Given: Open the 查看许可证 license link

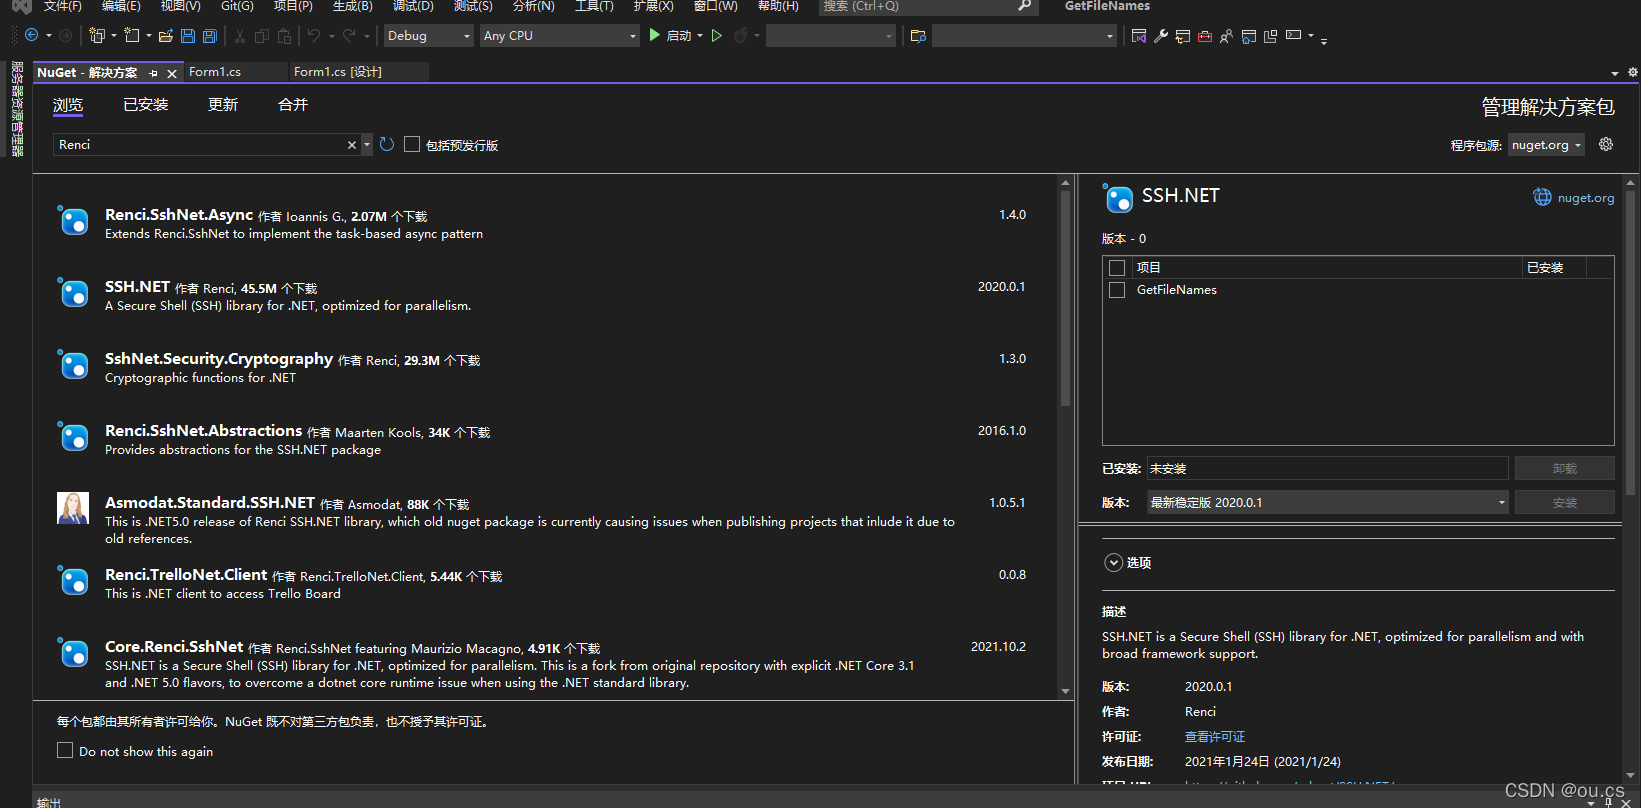Looking at the screenshot, I should (x=1215, y=737).
